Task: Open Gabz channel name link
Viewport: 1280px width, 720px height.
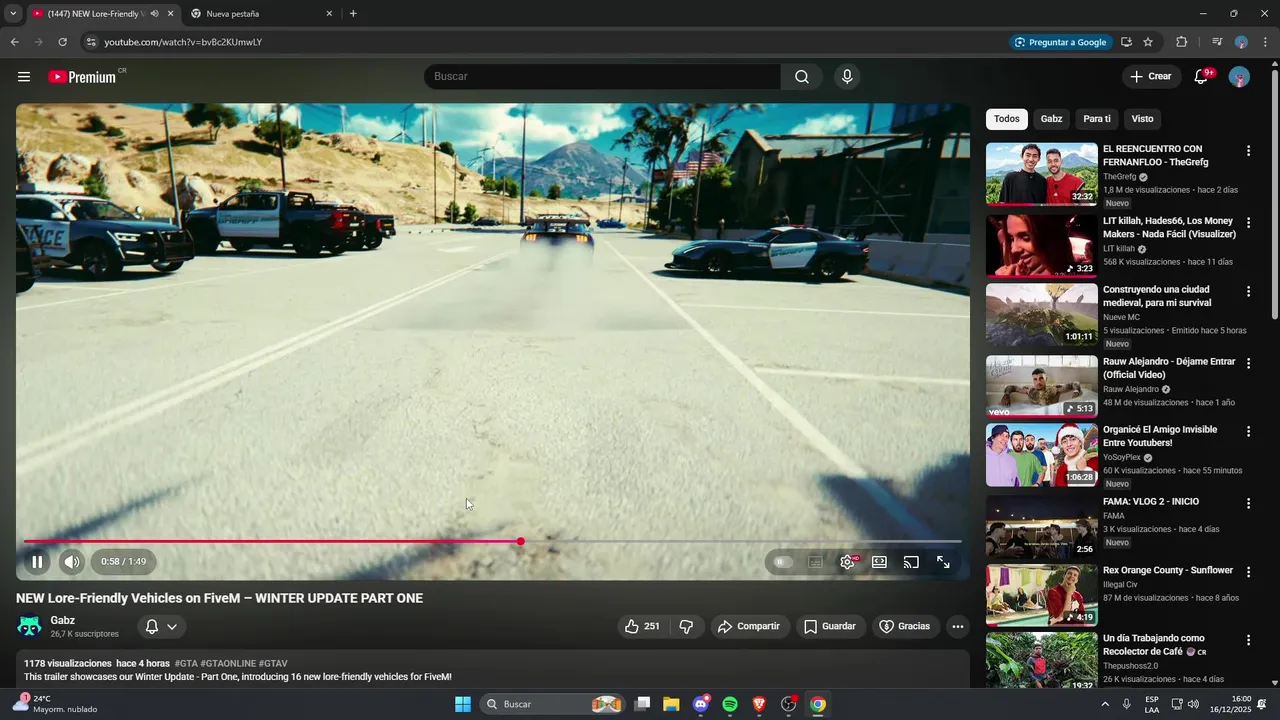Action: 62,620
